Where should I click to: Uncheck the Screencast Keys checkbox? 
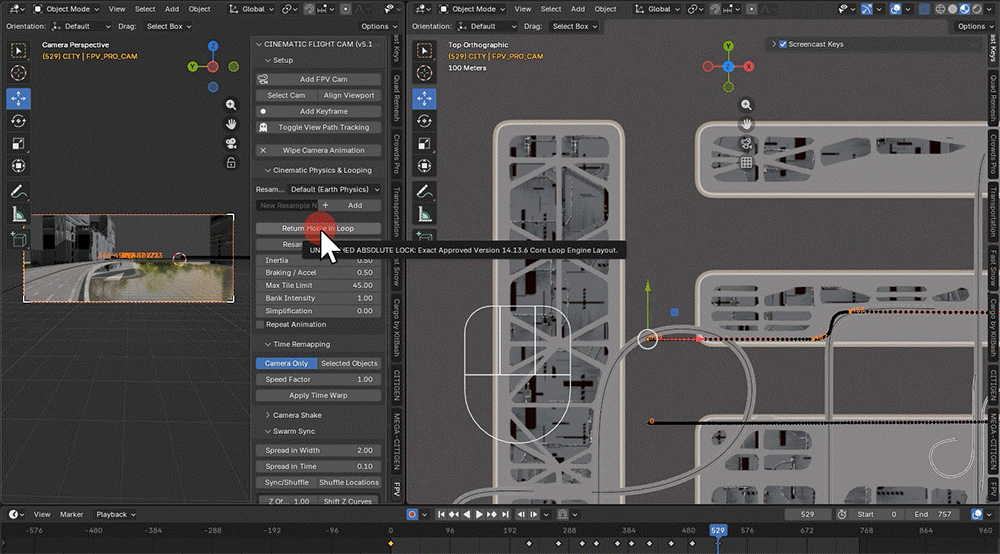[x=783, y=45]
